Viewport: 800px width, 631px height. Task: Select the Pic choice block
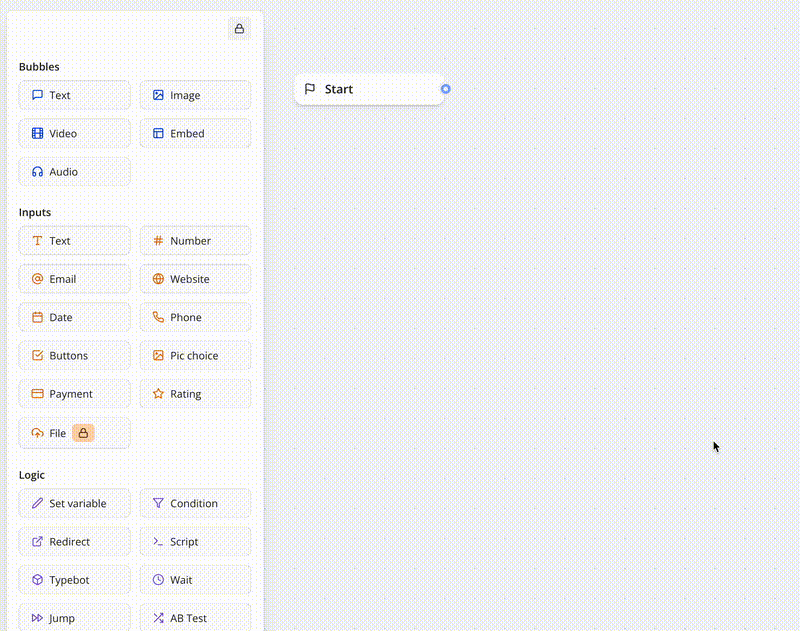tap(195, 356)
